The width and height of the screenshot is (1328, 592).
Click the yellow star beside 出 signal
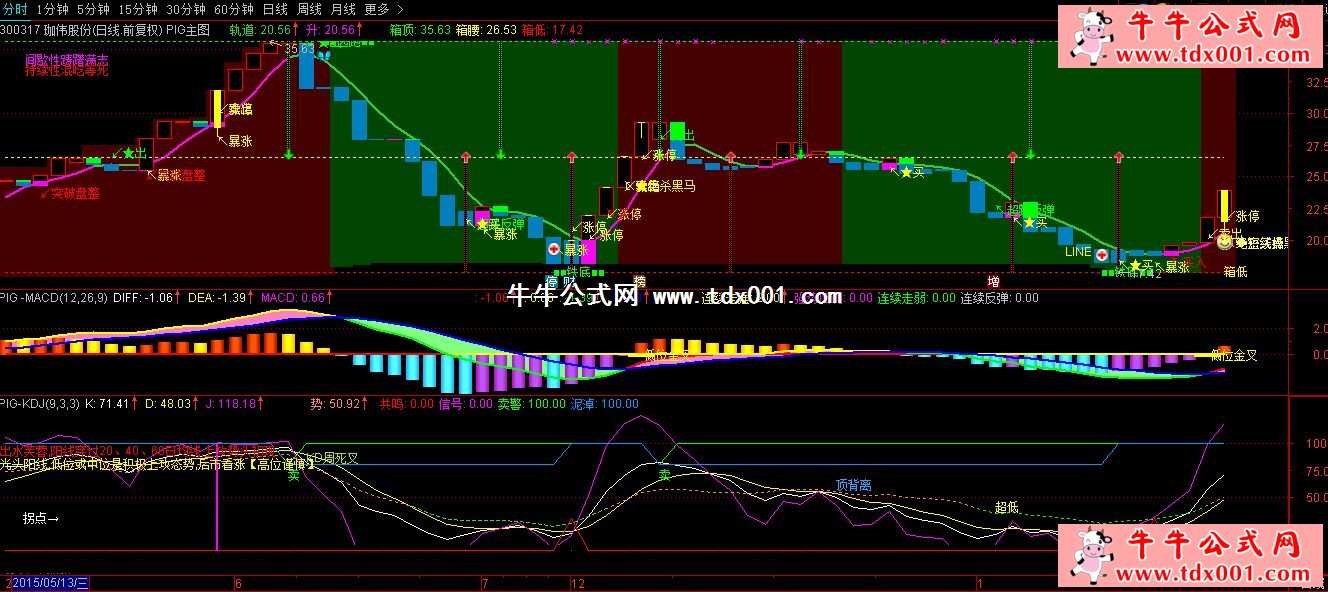128,153
